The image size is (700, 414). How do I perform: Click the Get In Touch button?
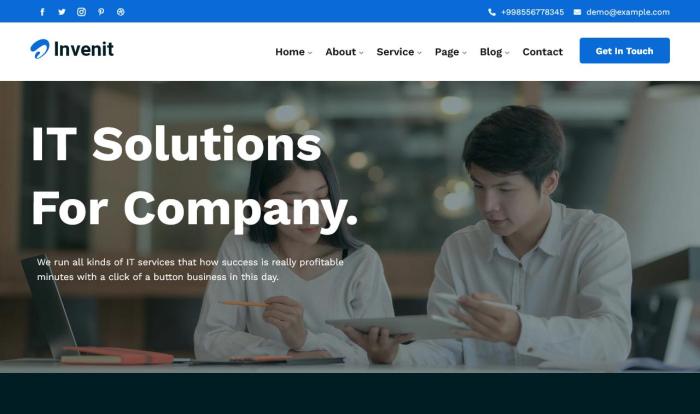[x=625, y=50]
